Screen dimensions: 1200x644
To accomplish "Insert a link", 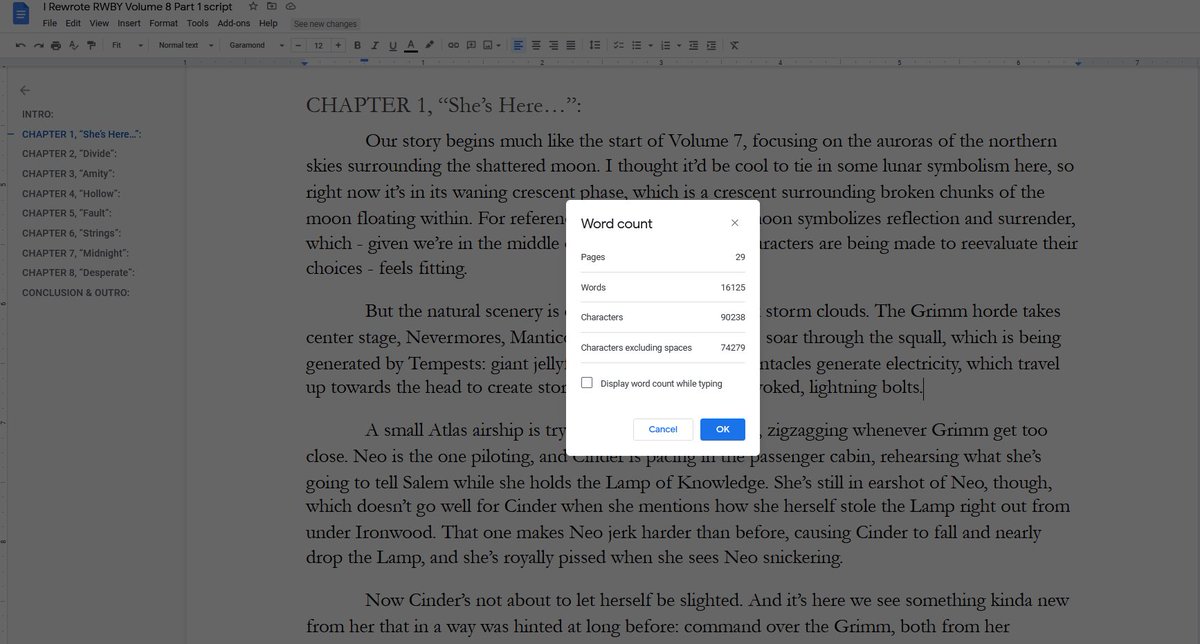I will coord(453,45).
